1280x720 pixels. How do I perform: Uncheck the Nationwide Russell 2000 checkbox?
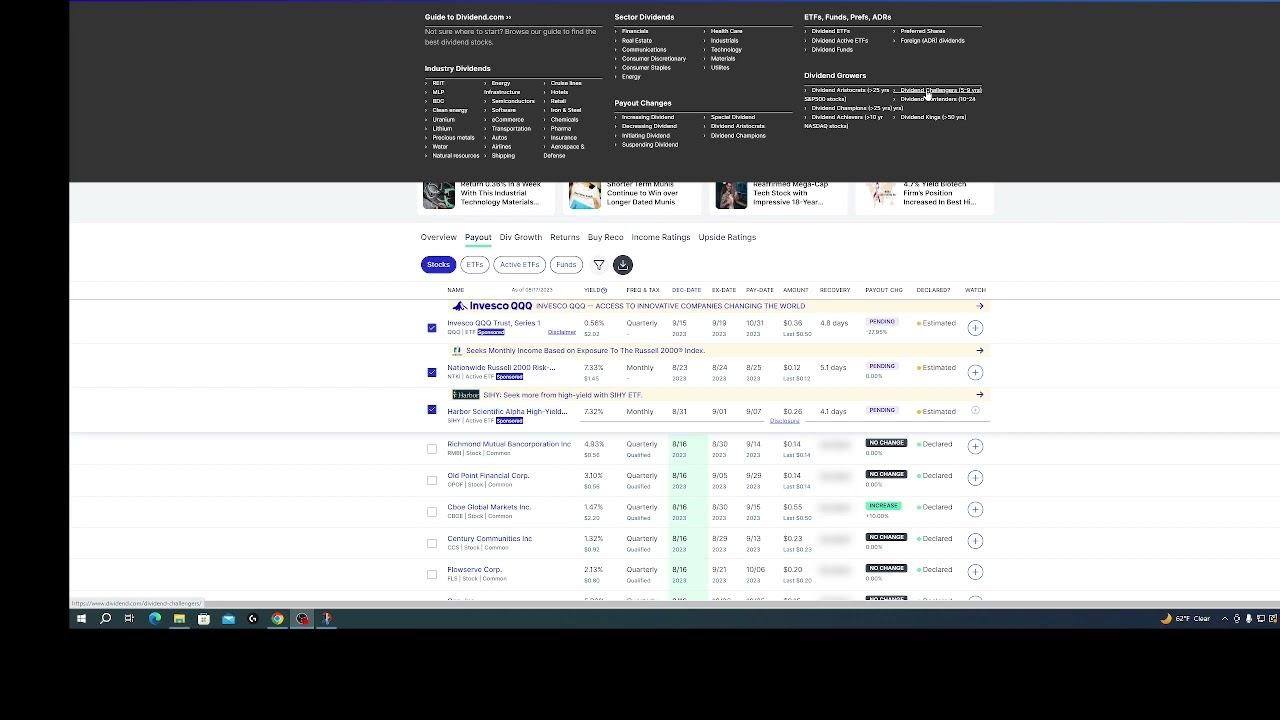(432, 372)
